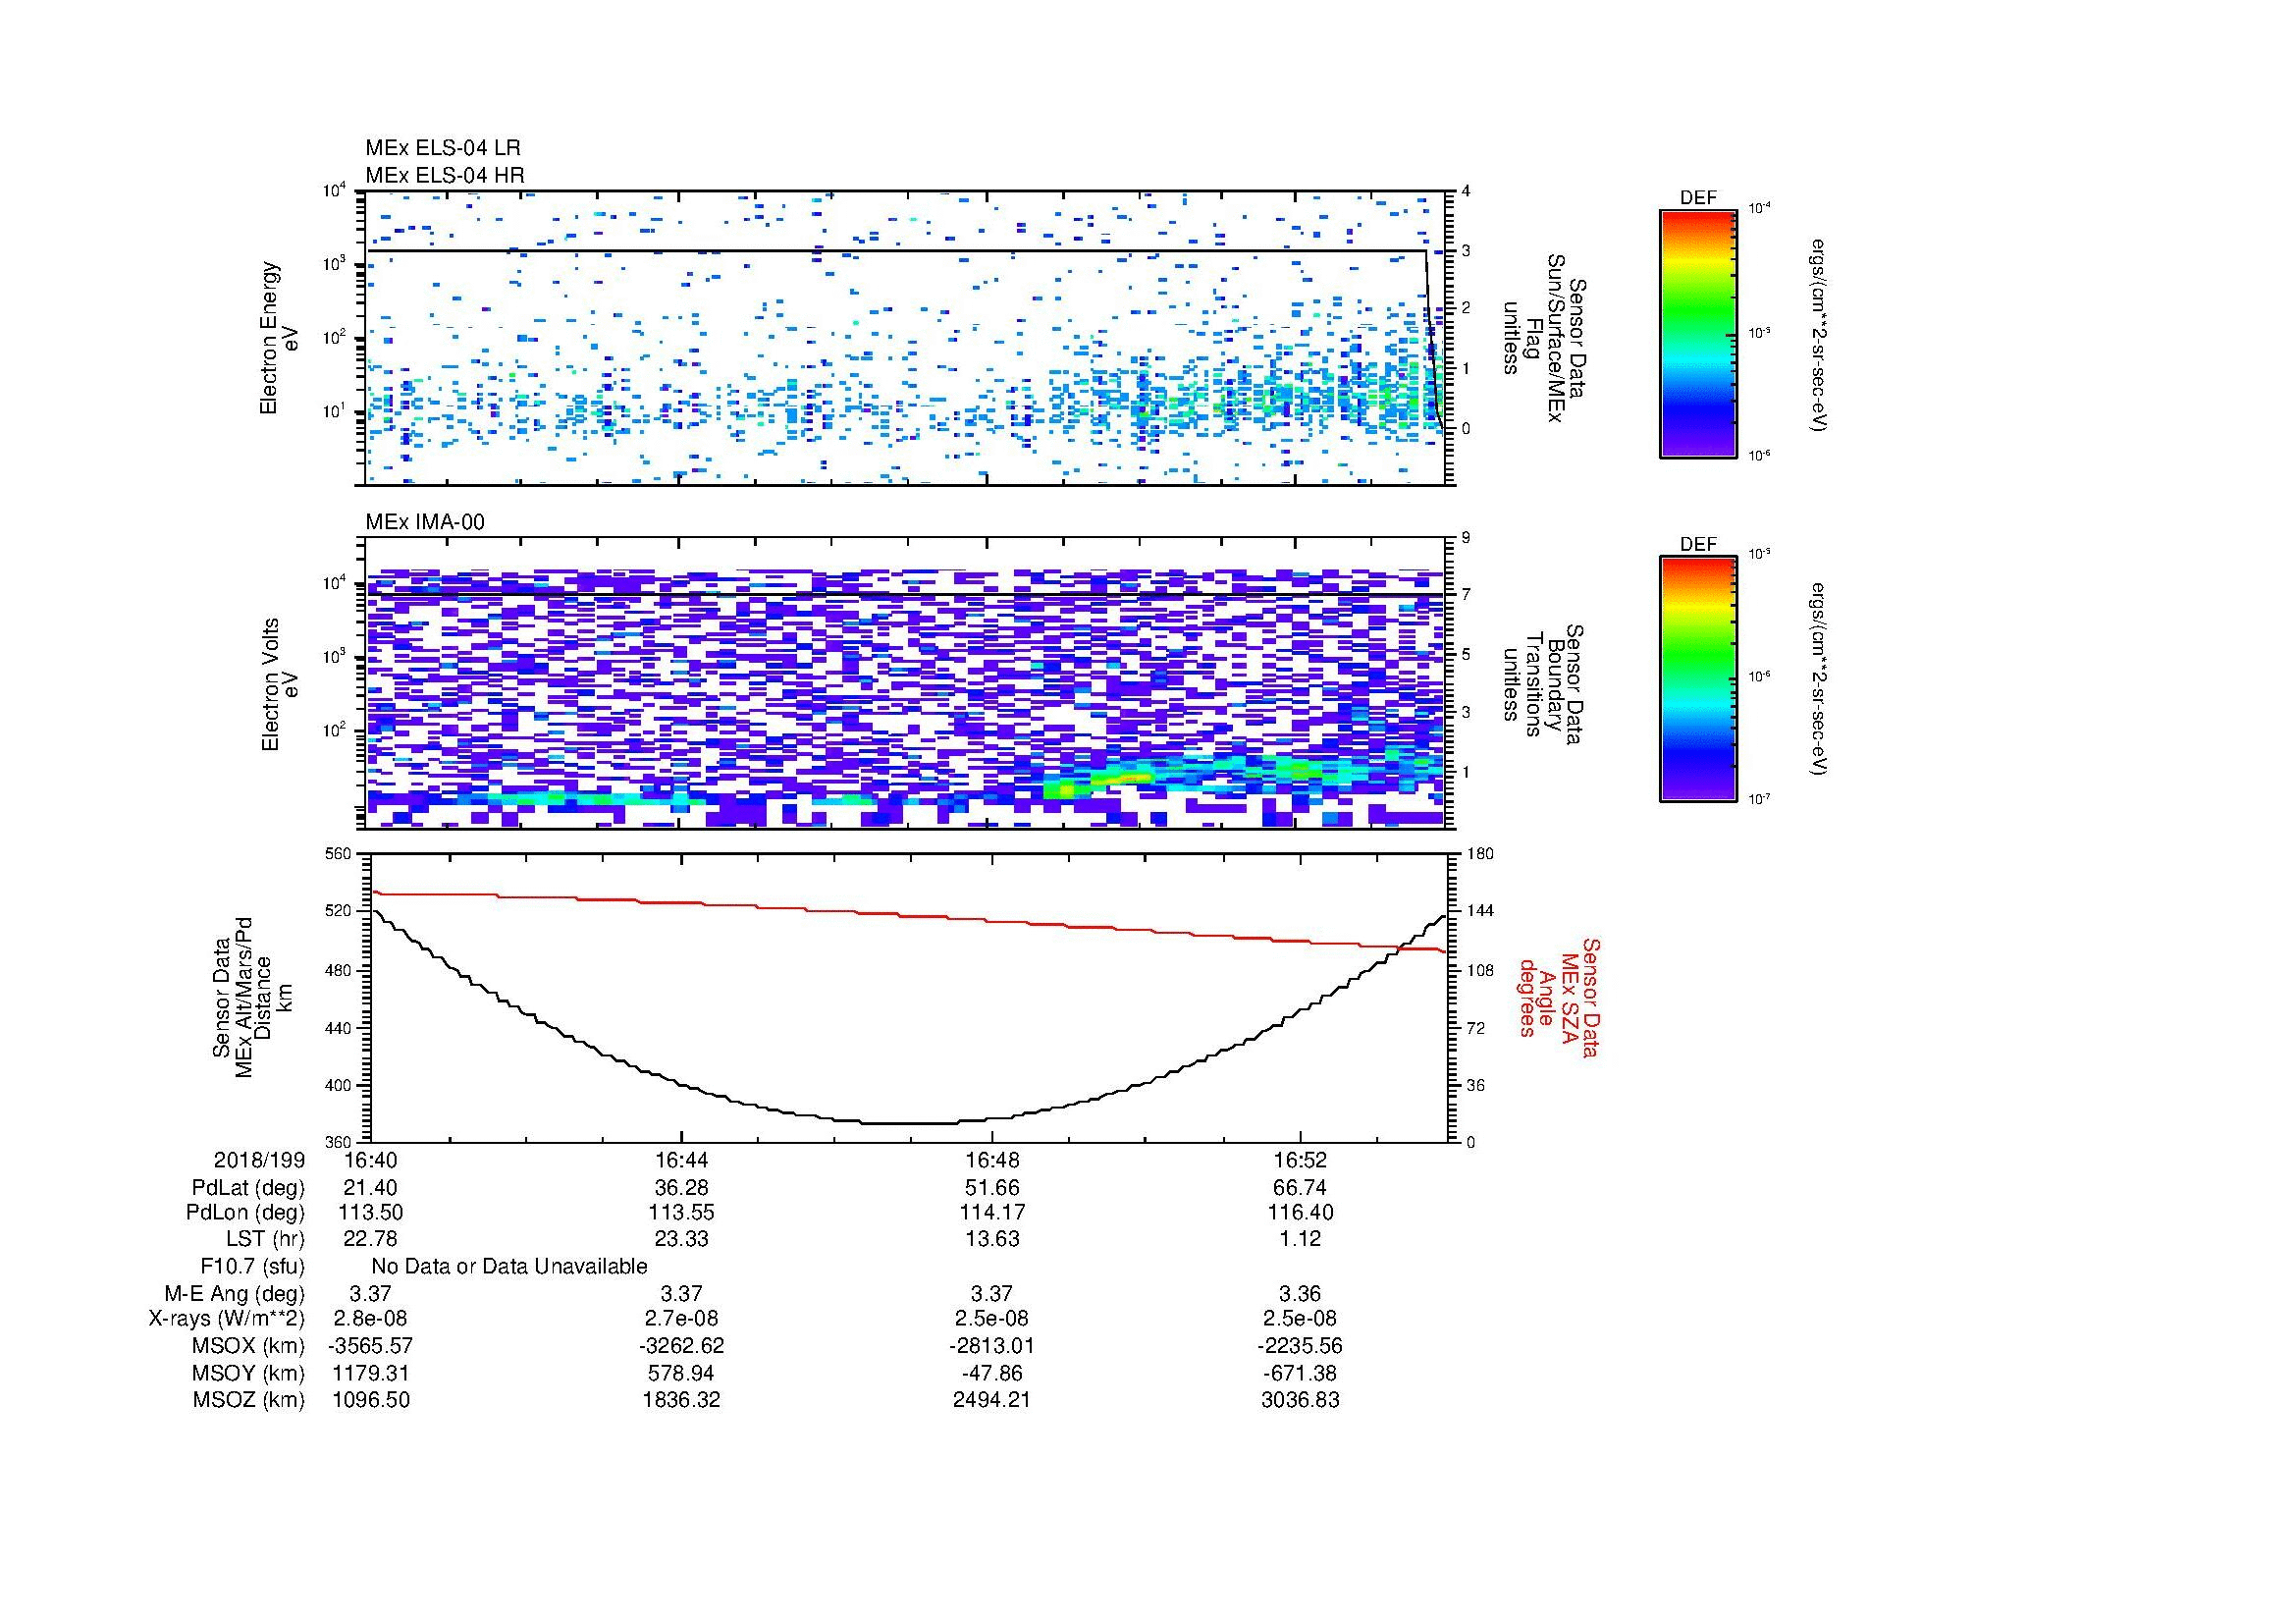Click the PdLon value 113.50

(x=371, y=1213)
